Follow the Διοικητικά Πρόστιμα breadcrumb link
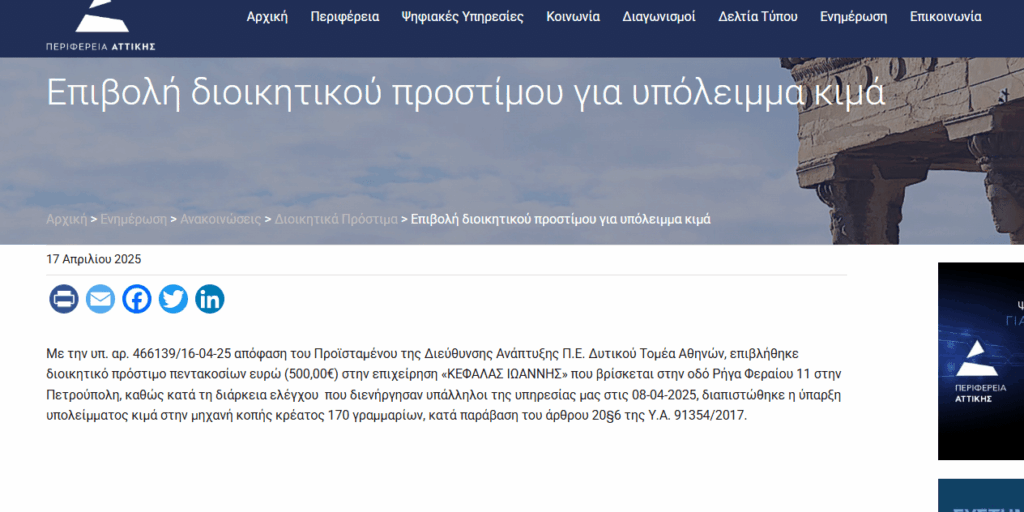Screen dimensions: 1024x512 click(336, 219)
